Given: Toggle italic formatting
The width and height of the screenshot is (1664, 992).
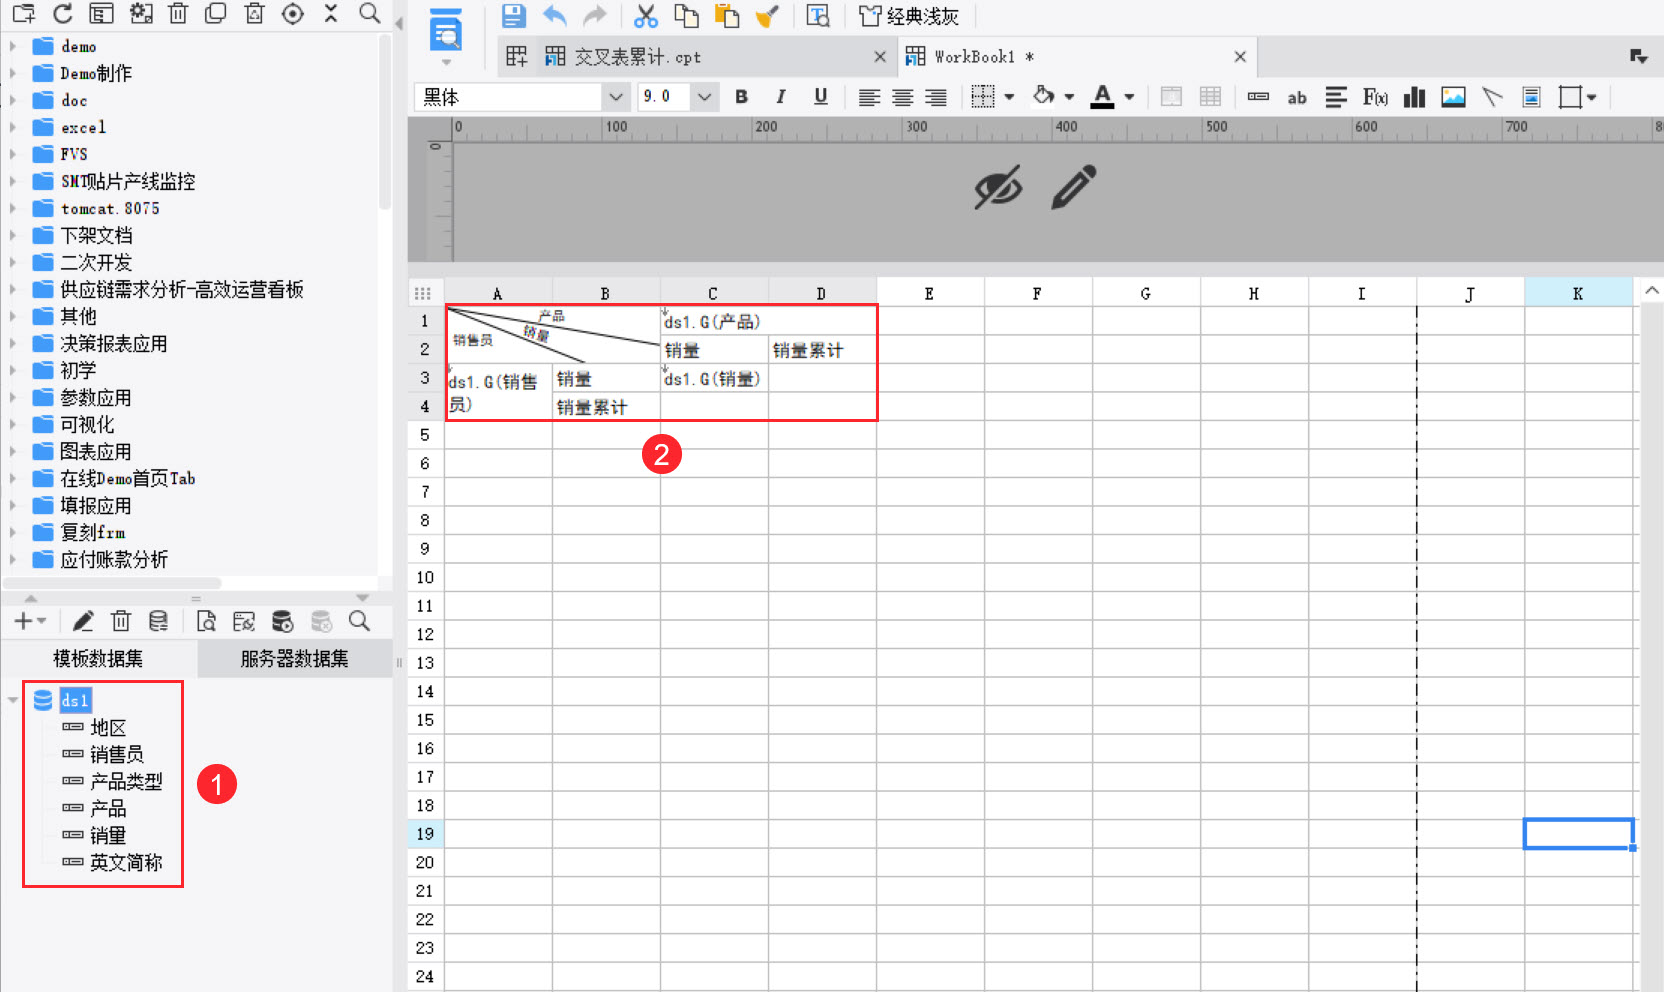Looking at the screenshot, I should point(781,97).
